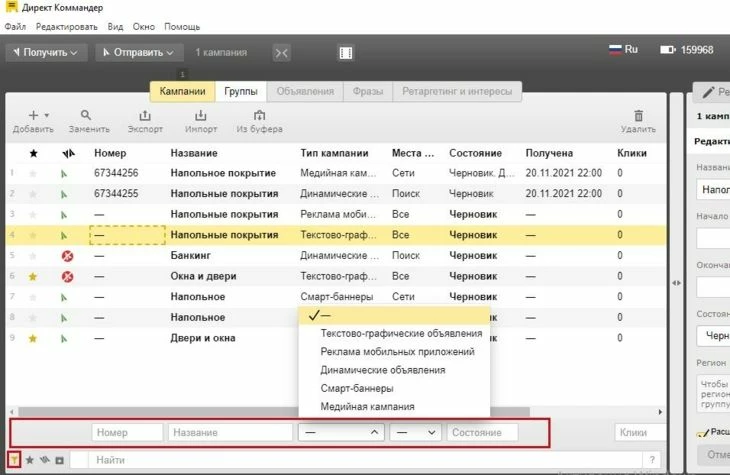This screenshot has height=475, width=730.
Task: Click the Состояние filter field
Action: point(482,433)
